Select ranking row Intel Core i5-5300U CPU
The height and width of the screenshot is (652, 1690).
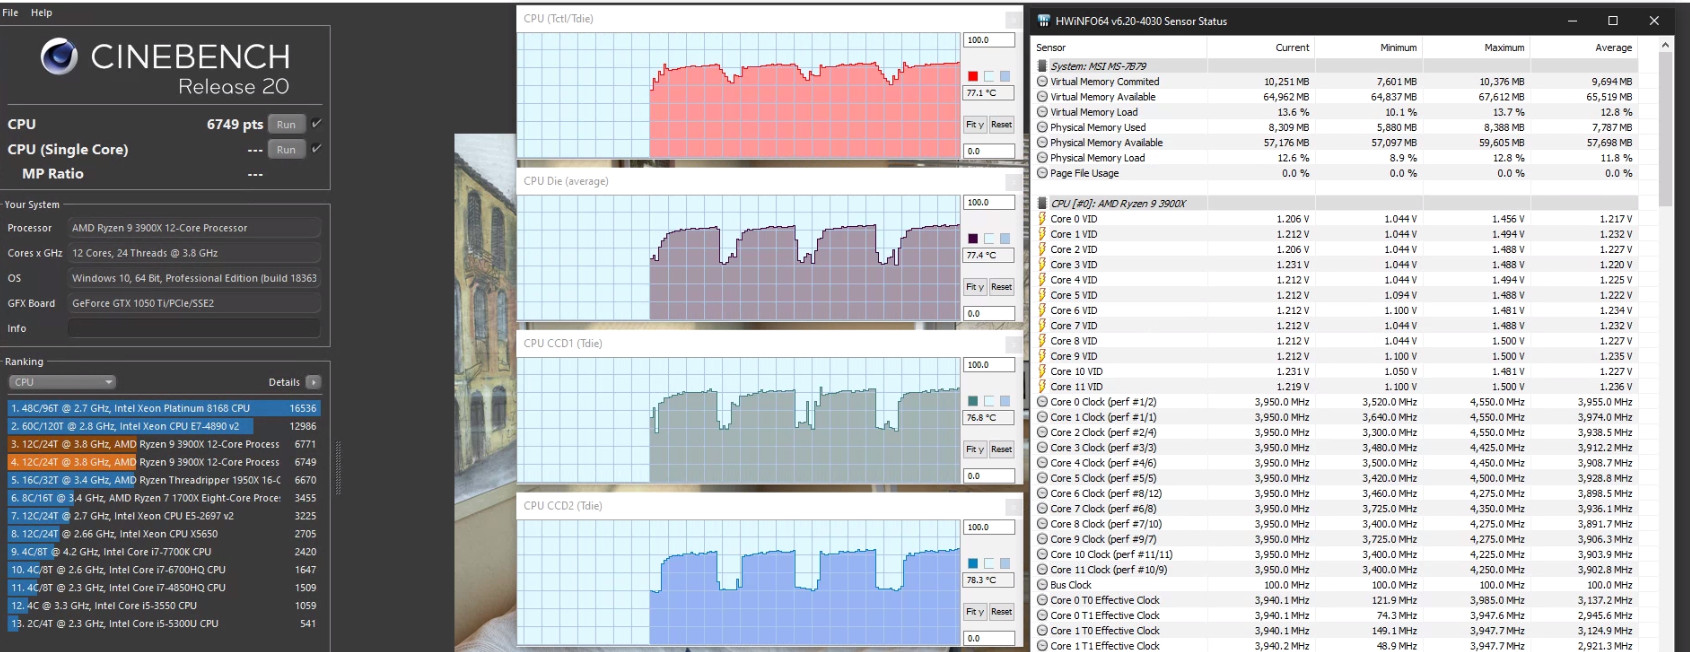[x=164, y=624]
